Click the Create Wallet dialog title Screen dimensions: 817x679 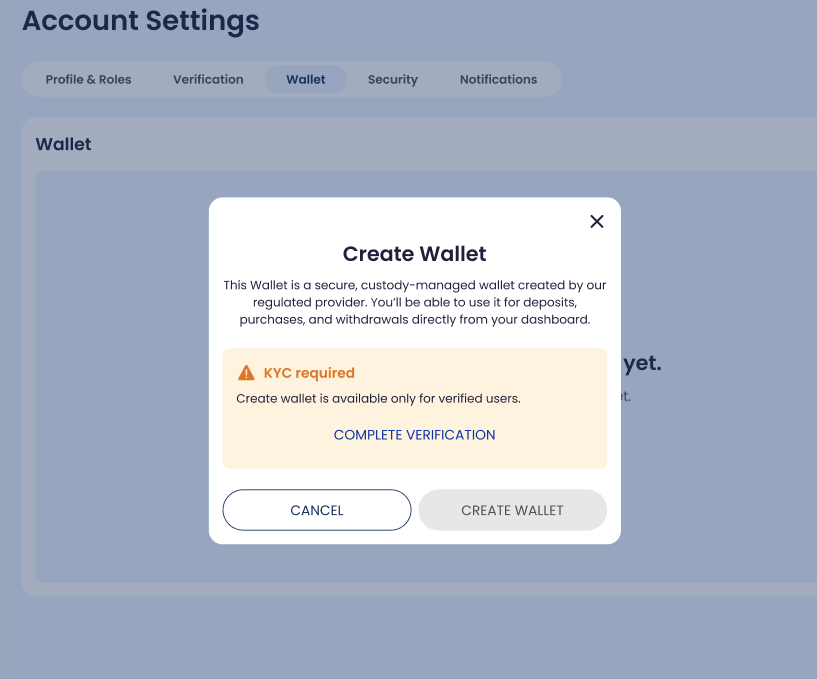coord(414,254)
